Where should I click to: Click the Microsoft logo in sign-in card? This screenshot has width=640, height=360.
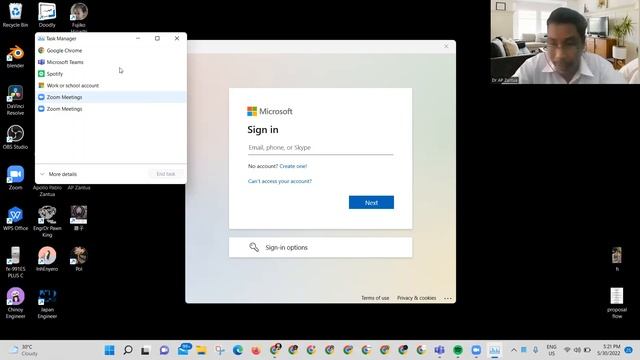coord(270,111)
